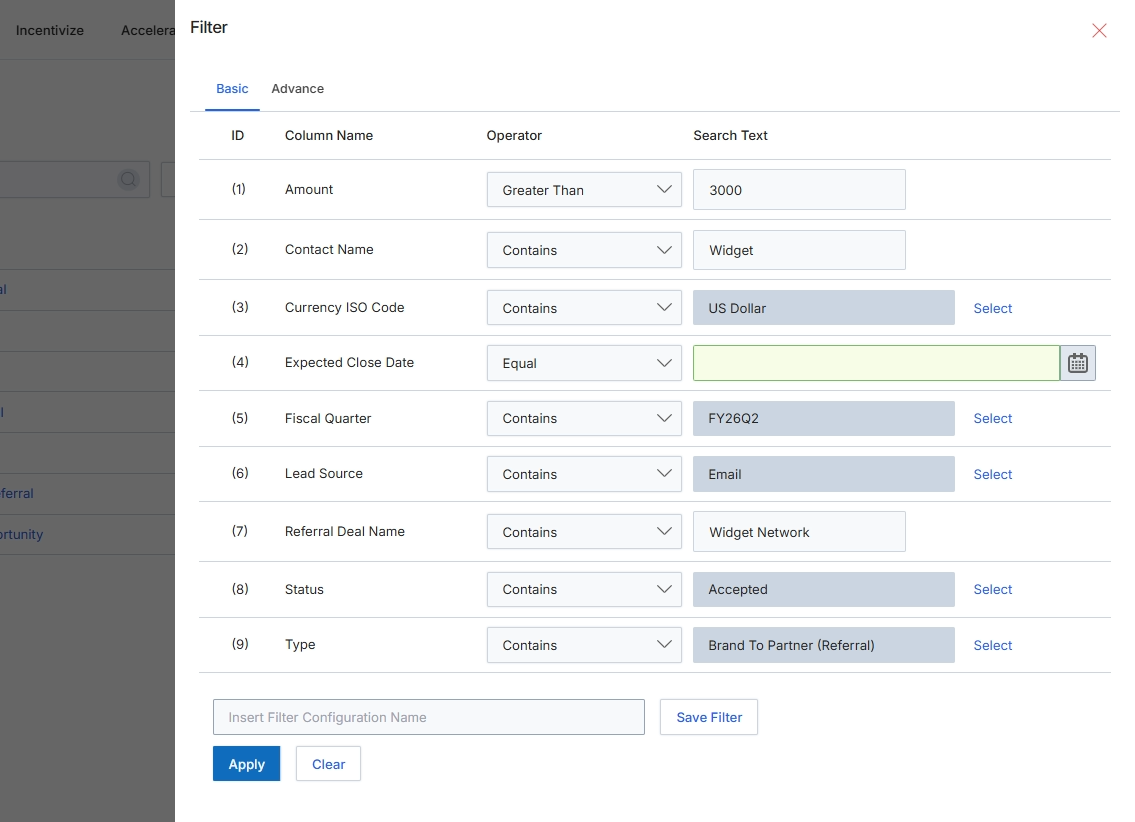Image resolution: width=1135 pixels, height=822 pixels.
Task: Click Select link for Fiscal Quarter
Action: (x=992, y=418)
